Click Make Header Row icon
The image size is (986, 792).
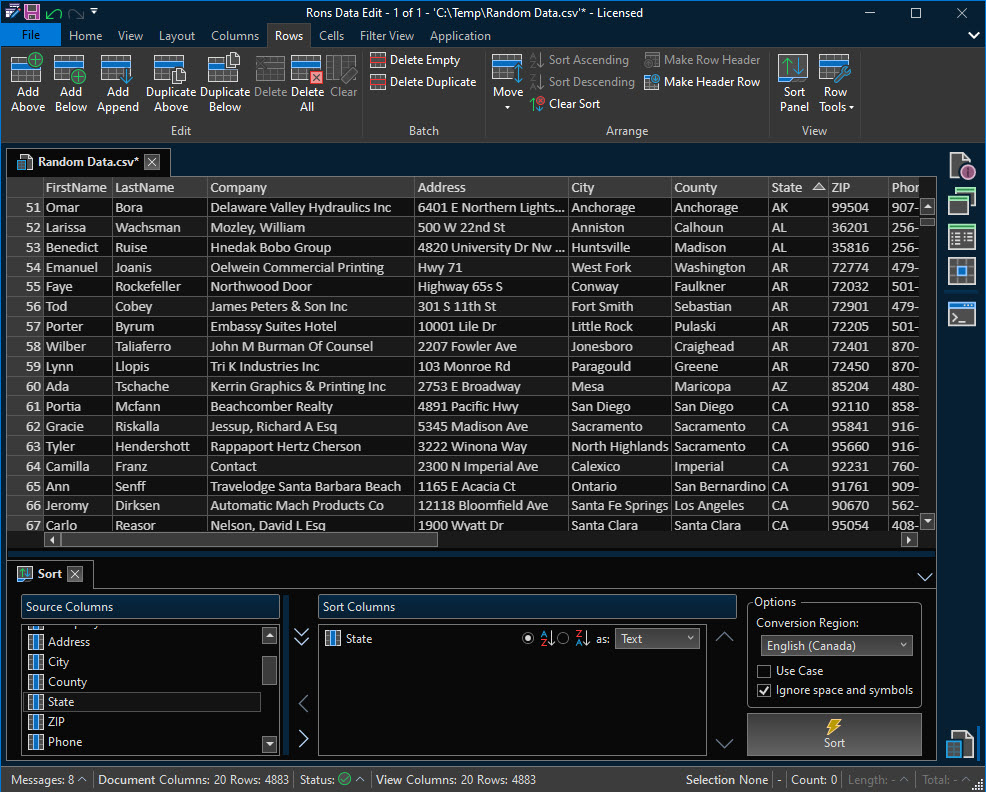pos(653,82)
